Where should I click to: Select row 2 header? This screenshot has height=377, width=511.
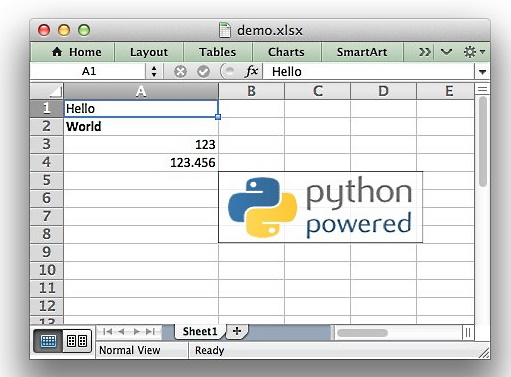coord(47,126)
